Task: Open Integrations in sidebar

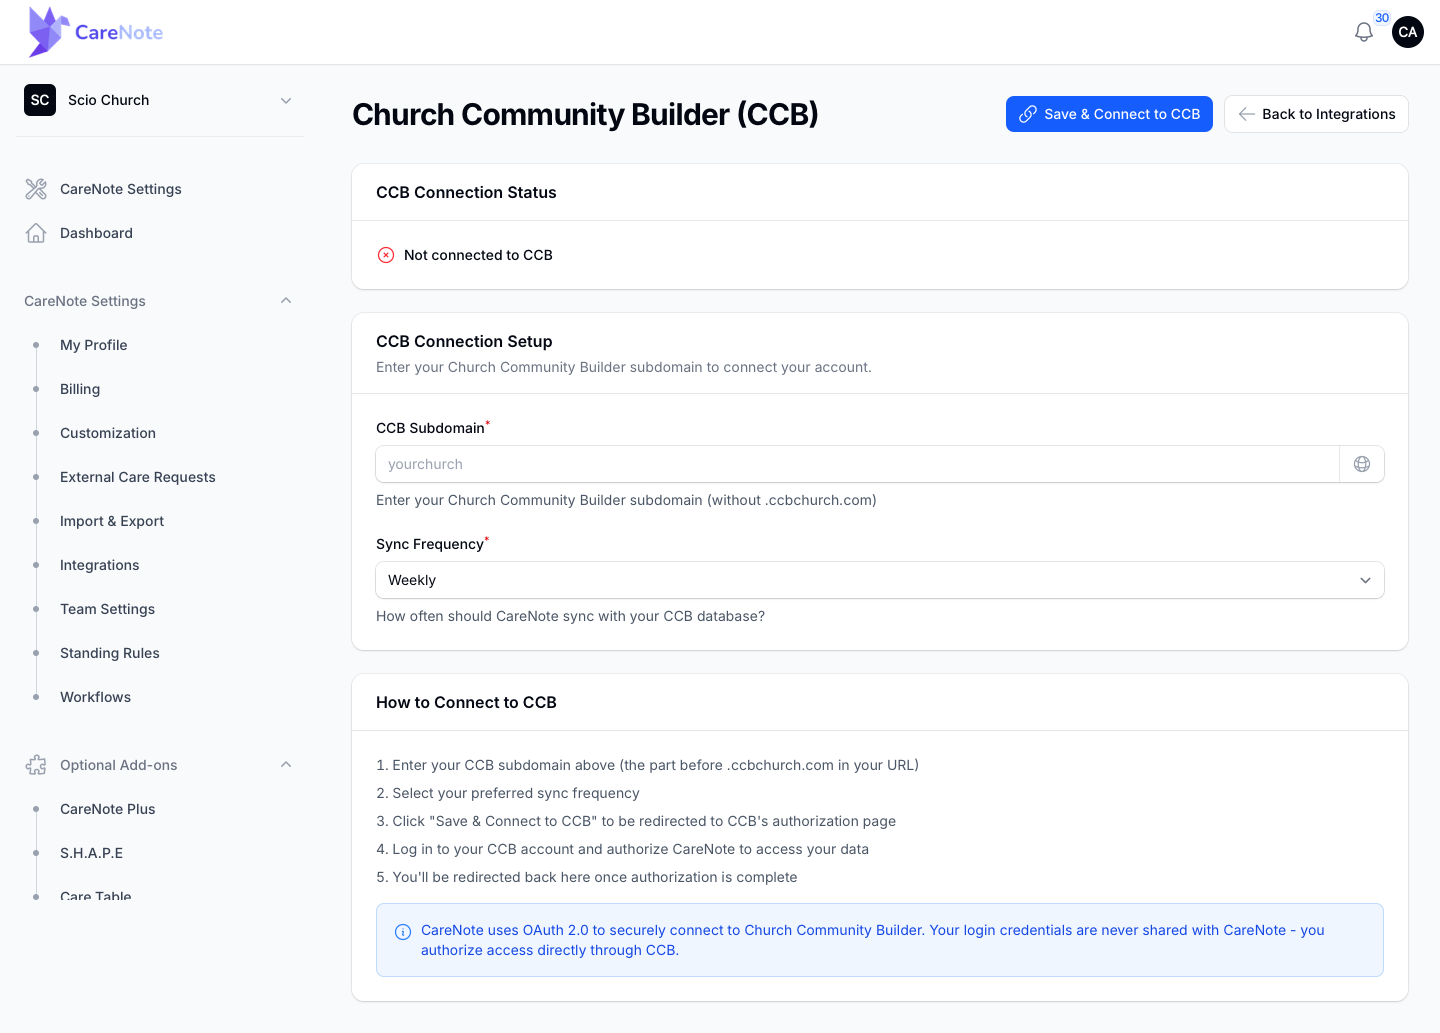Action: pos(100,565)
